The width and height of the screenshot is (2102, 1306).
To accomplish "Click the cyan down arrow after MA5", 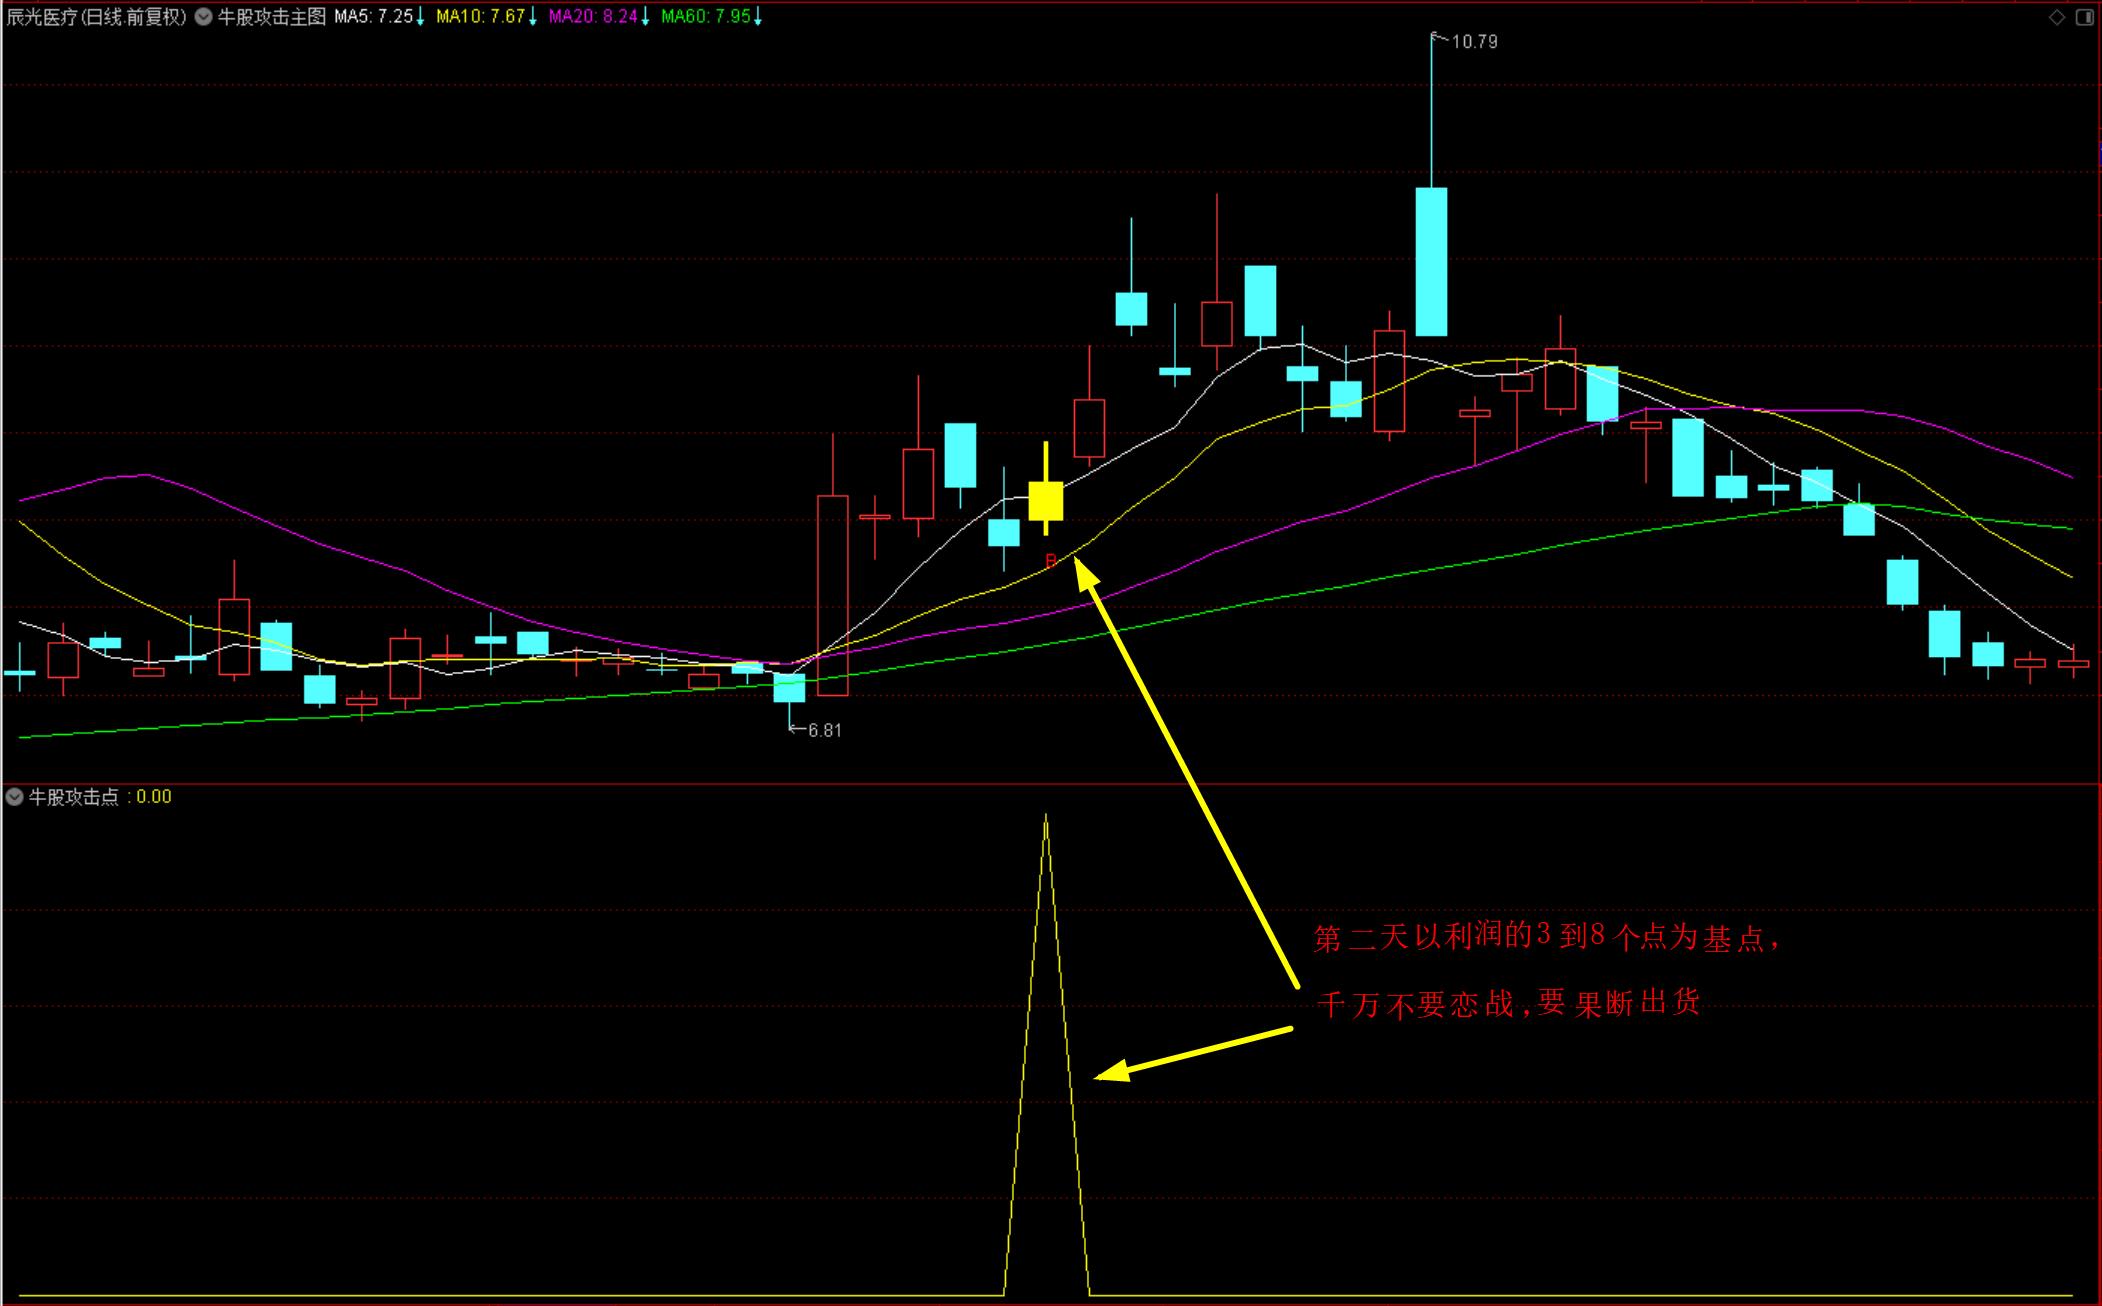I will [421, 17].
